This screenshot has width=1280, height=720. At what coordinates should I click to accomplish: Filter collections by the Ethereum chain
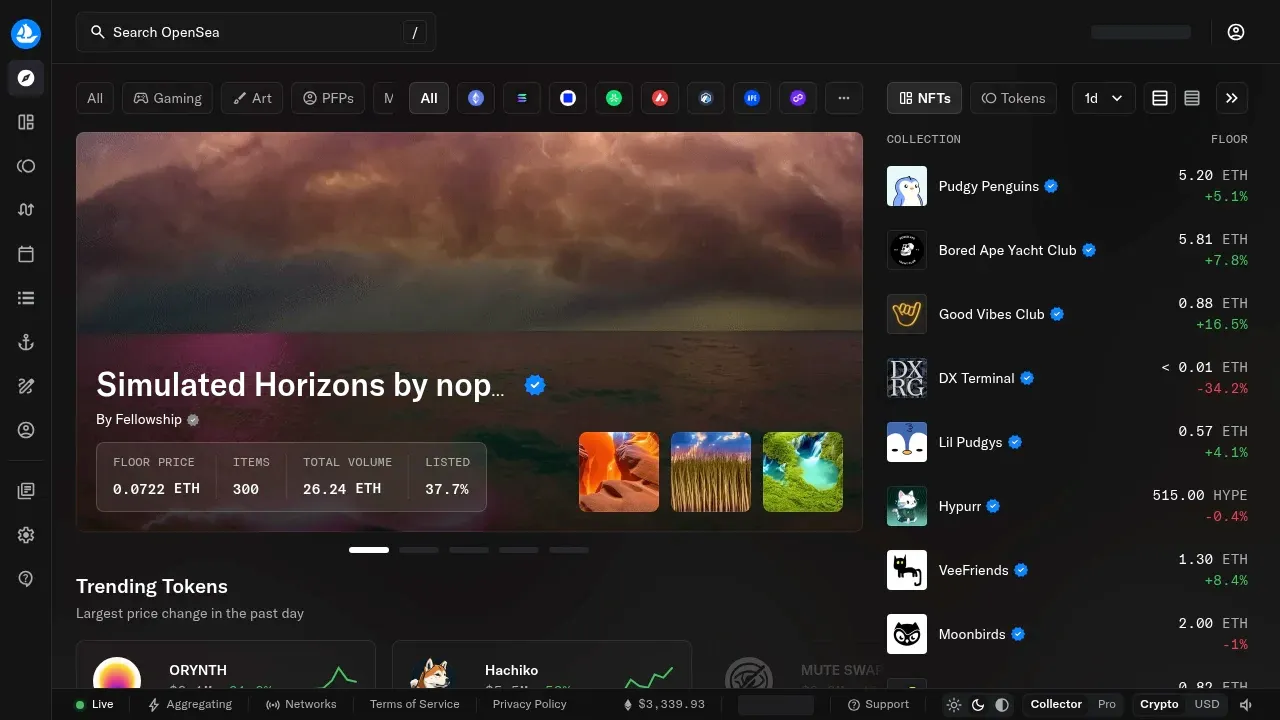[x=476, y=98]
